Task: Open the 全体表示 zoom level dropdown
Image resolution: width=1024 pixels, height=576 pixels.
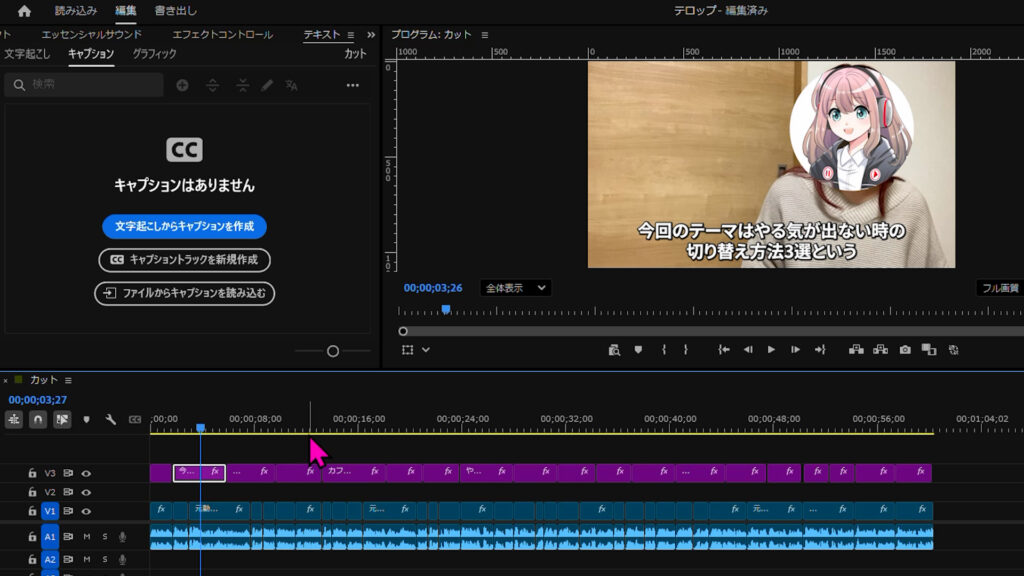Action: 515,288
